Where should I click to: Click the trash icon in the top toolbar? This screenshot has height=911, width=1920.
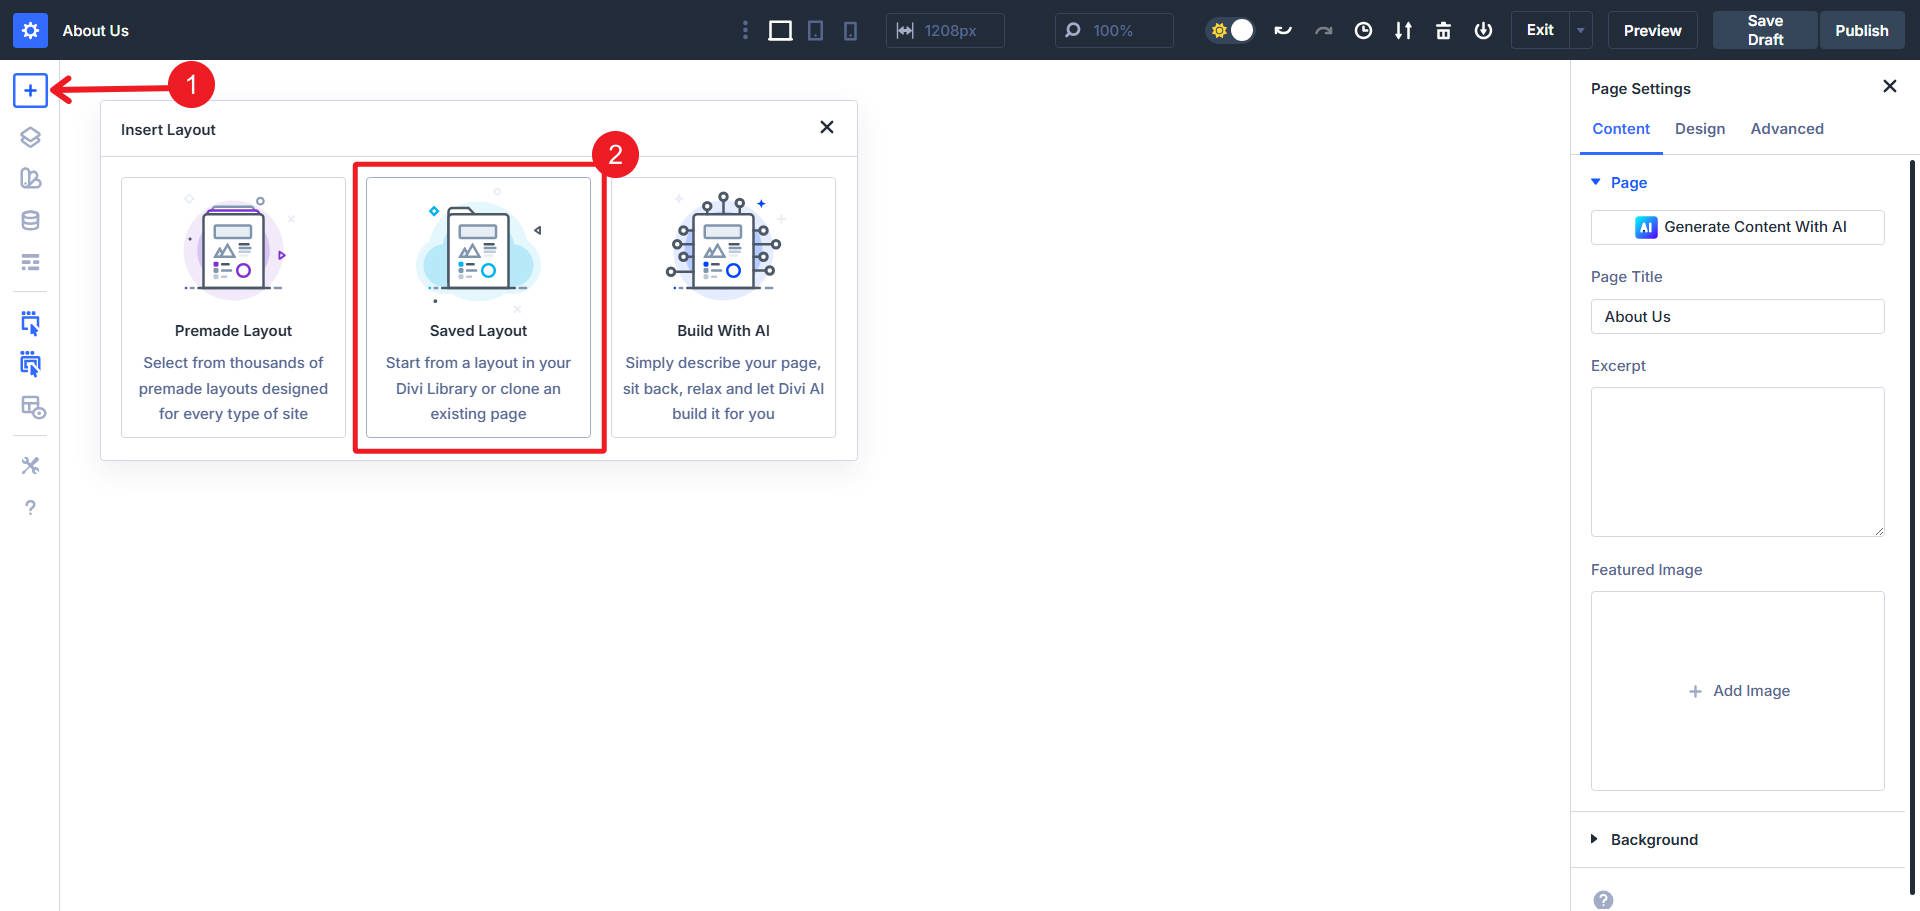tap(1443, 30)
